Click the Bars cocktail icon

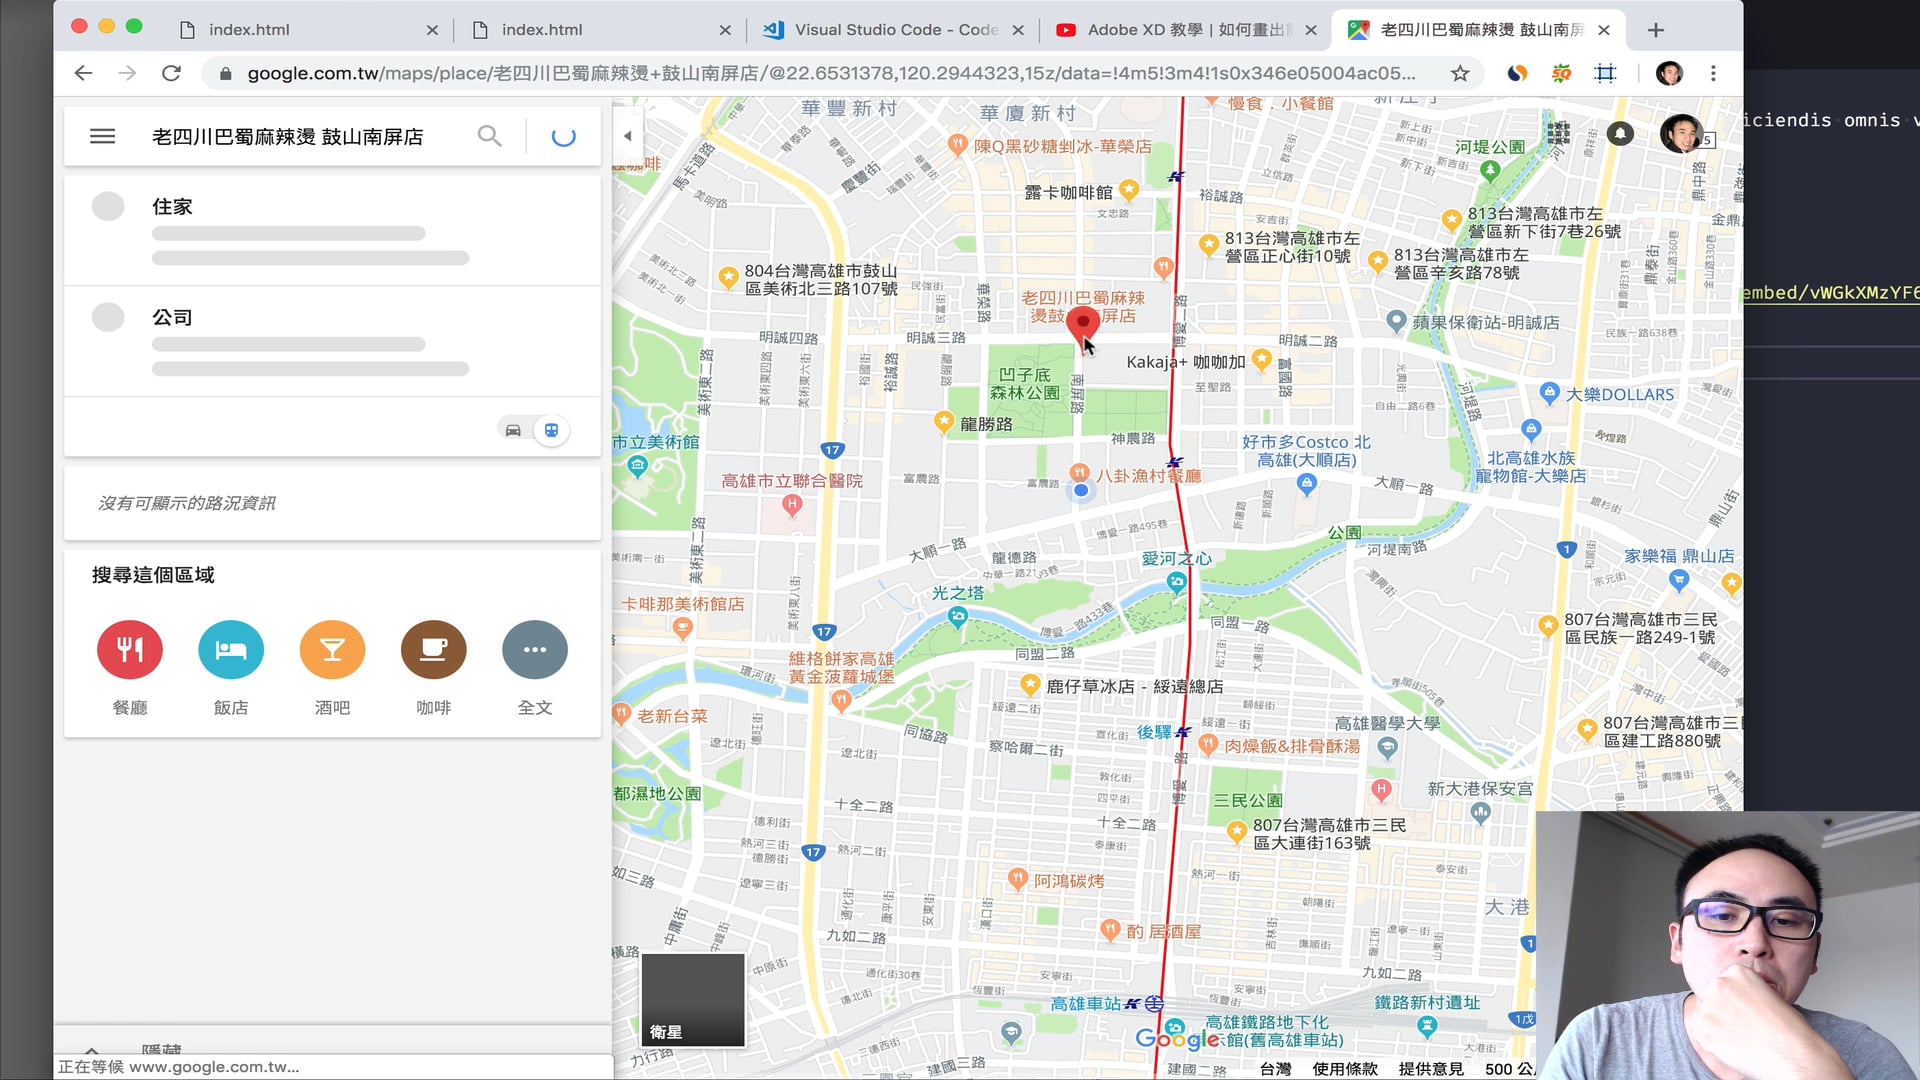pos(332,650)
